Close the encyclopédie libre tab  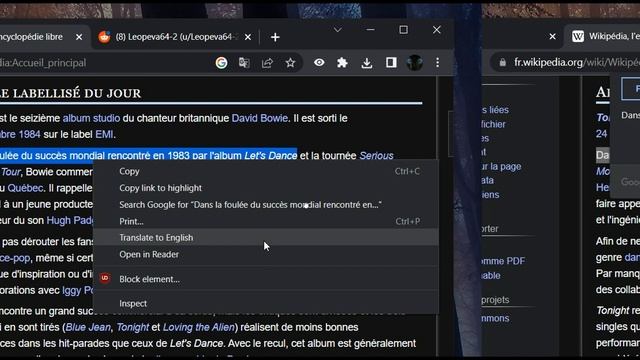point(79,37)
